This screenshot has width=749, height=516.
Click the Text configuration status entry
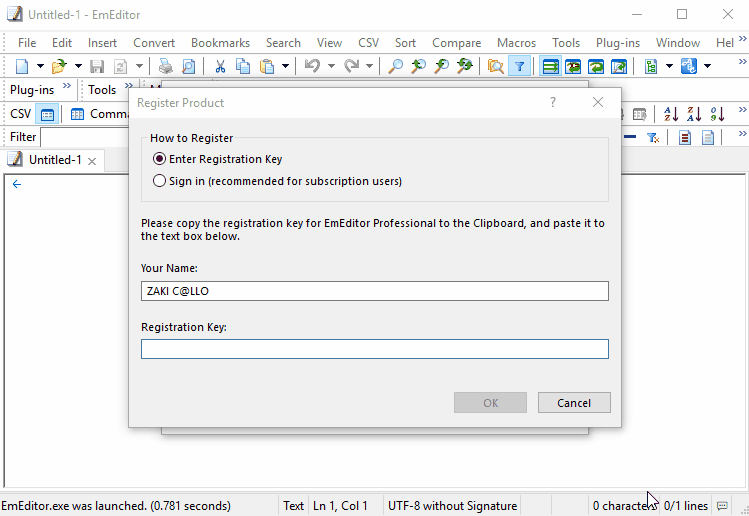point(293,505)
